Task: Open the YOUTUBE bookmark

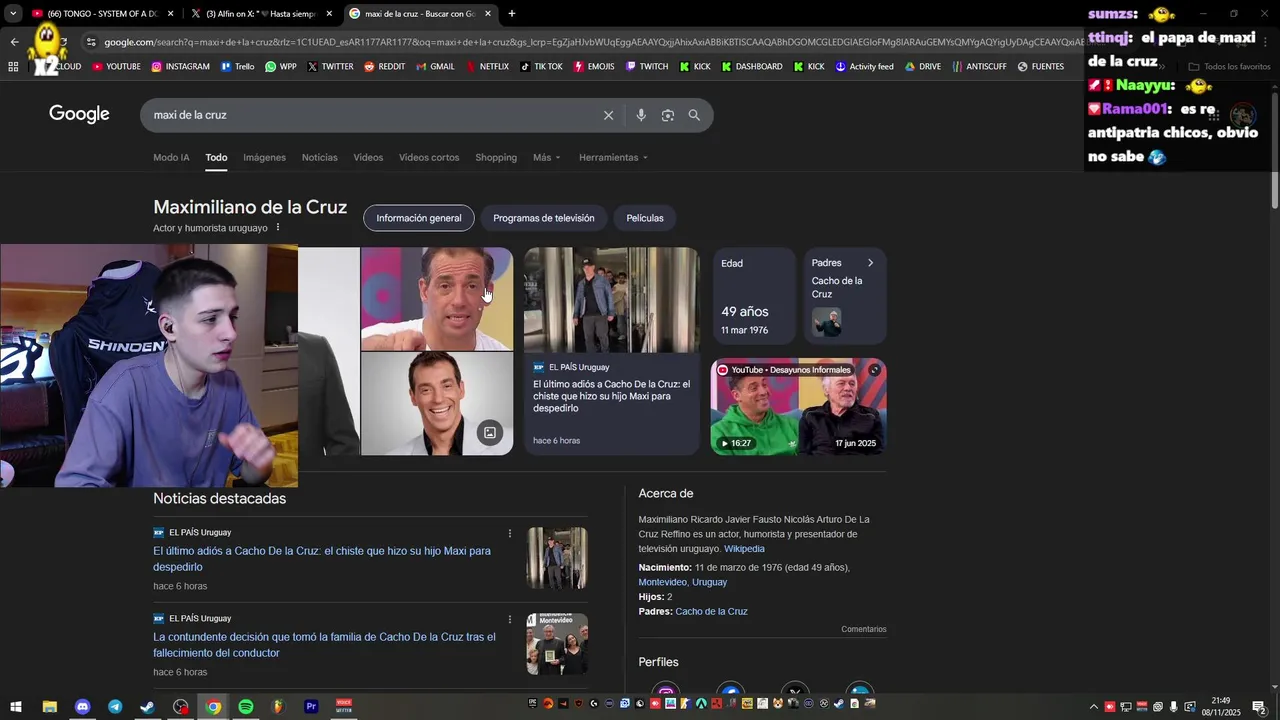Action: coord(116,67)
